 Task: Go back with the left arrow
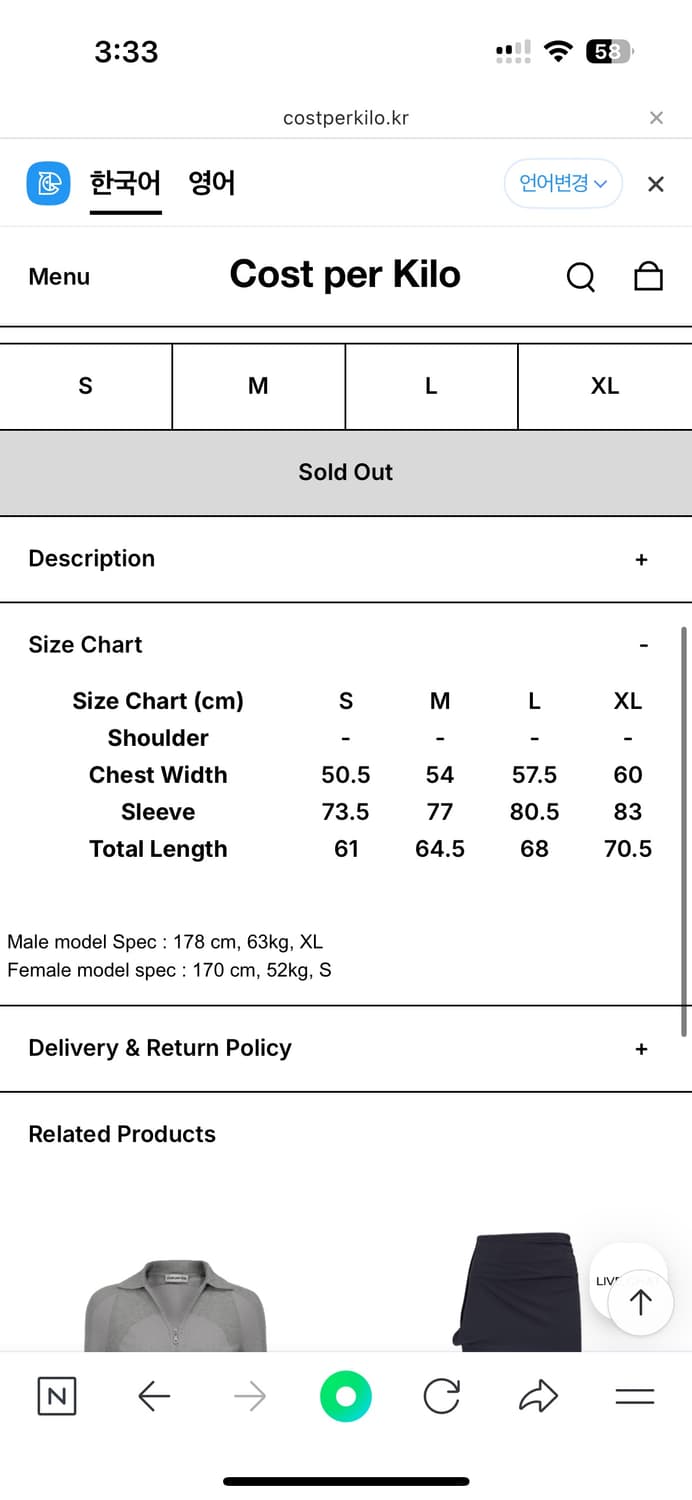pos(153,1396)
